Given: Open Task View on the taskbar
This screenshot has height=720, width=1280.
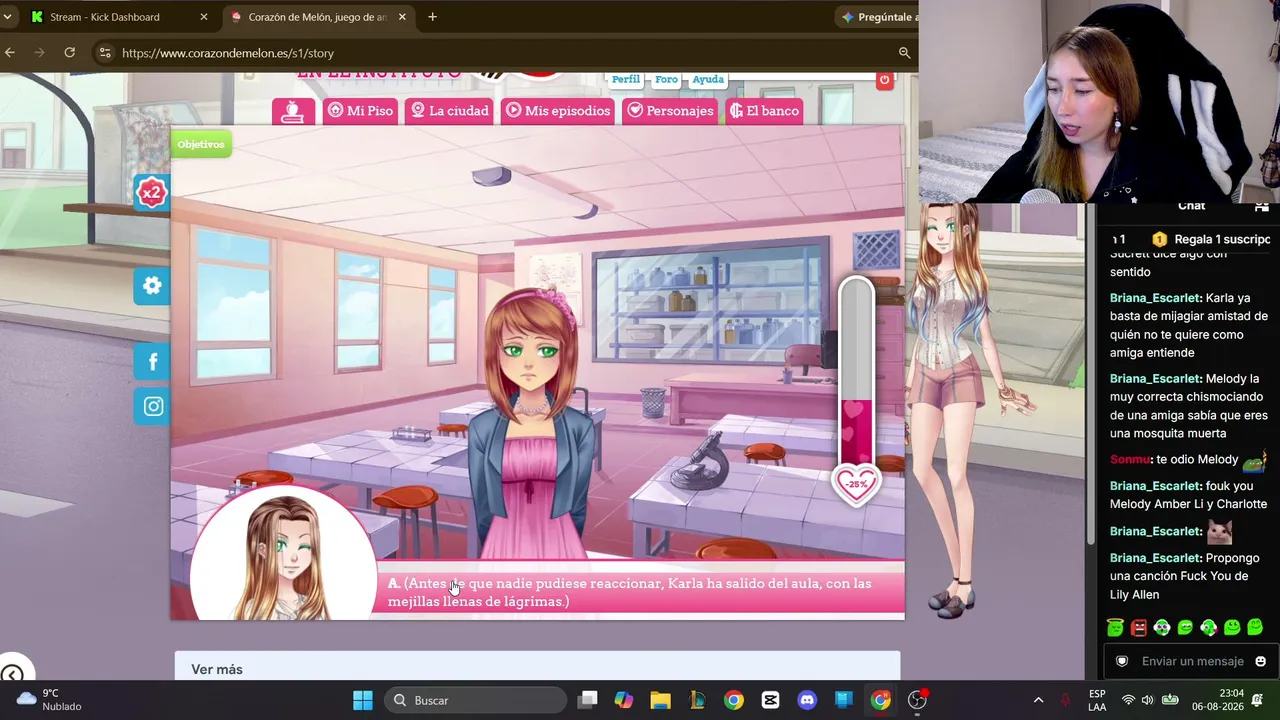Looking at the screenshot, I should 587,700.
